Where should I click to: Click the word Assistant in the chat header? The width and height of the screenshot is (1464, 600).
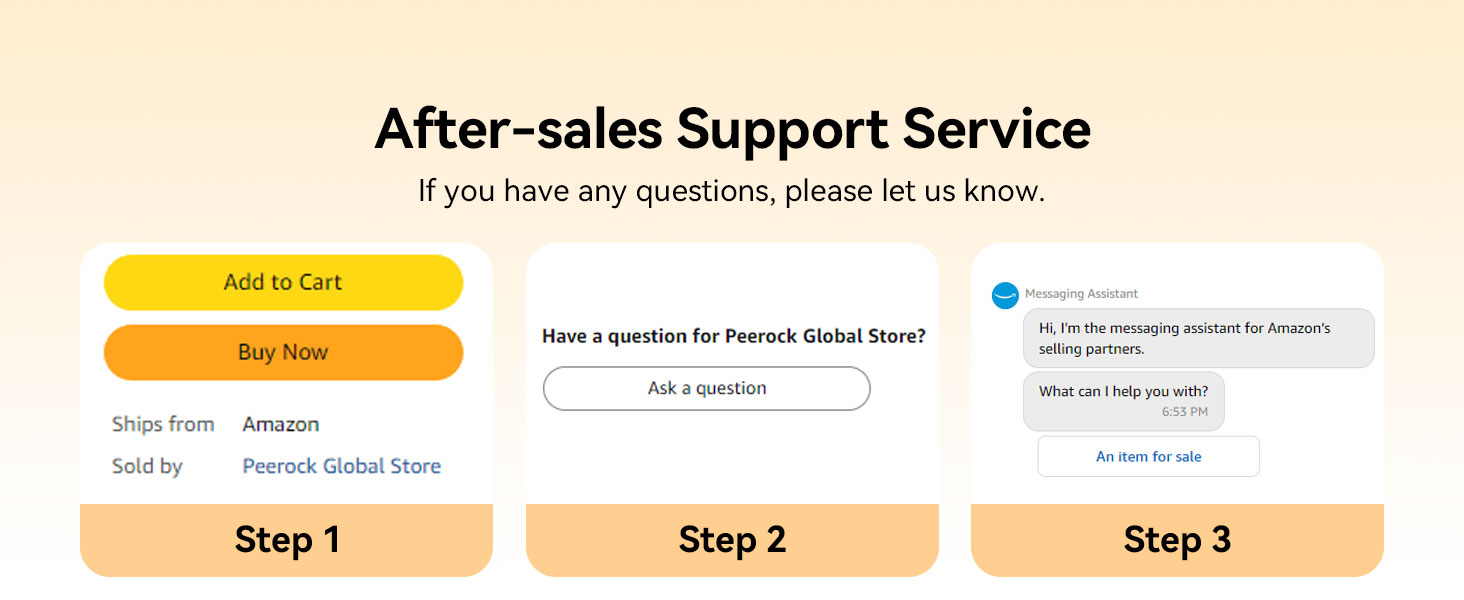coord(1110,294)
